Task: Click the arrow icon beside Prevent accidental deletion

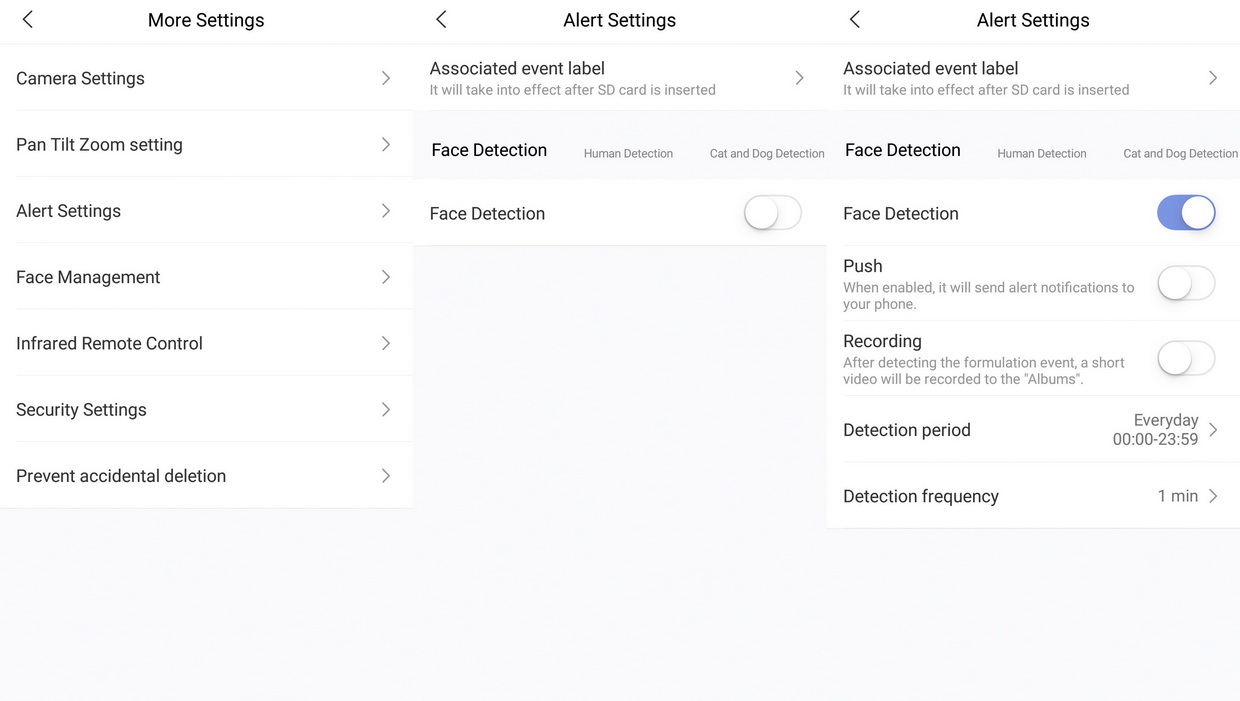Action: (x=386, y=476)
